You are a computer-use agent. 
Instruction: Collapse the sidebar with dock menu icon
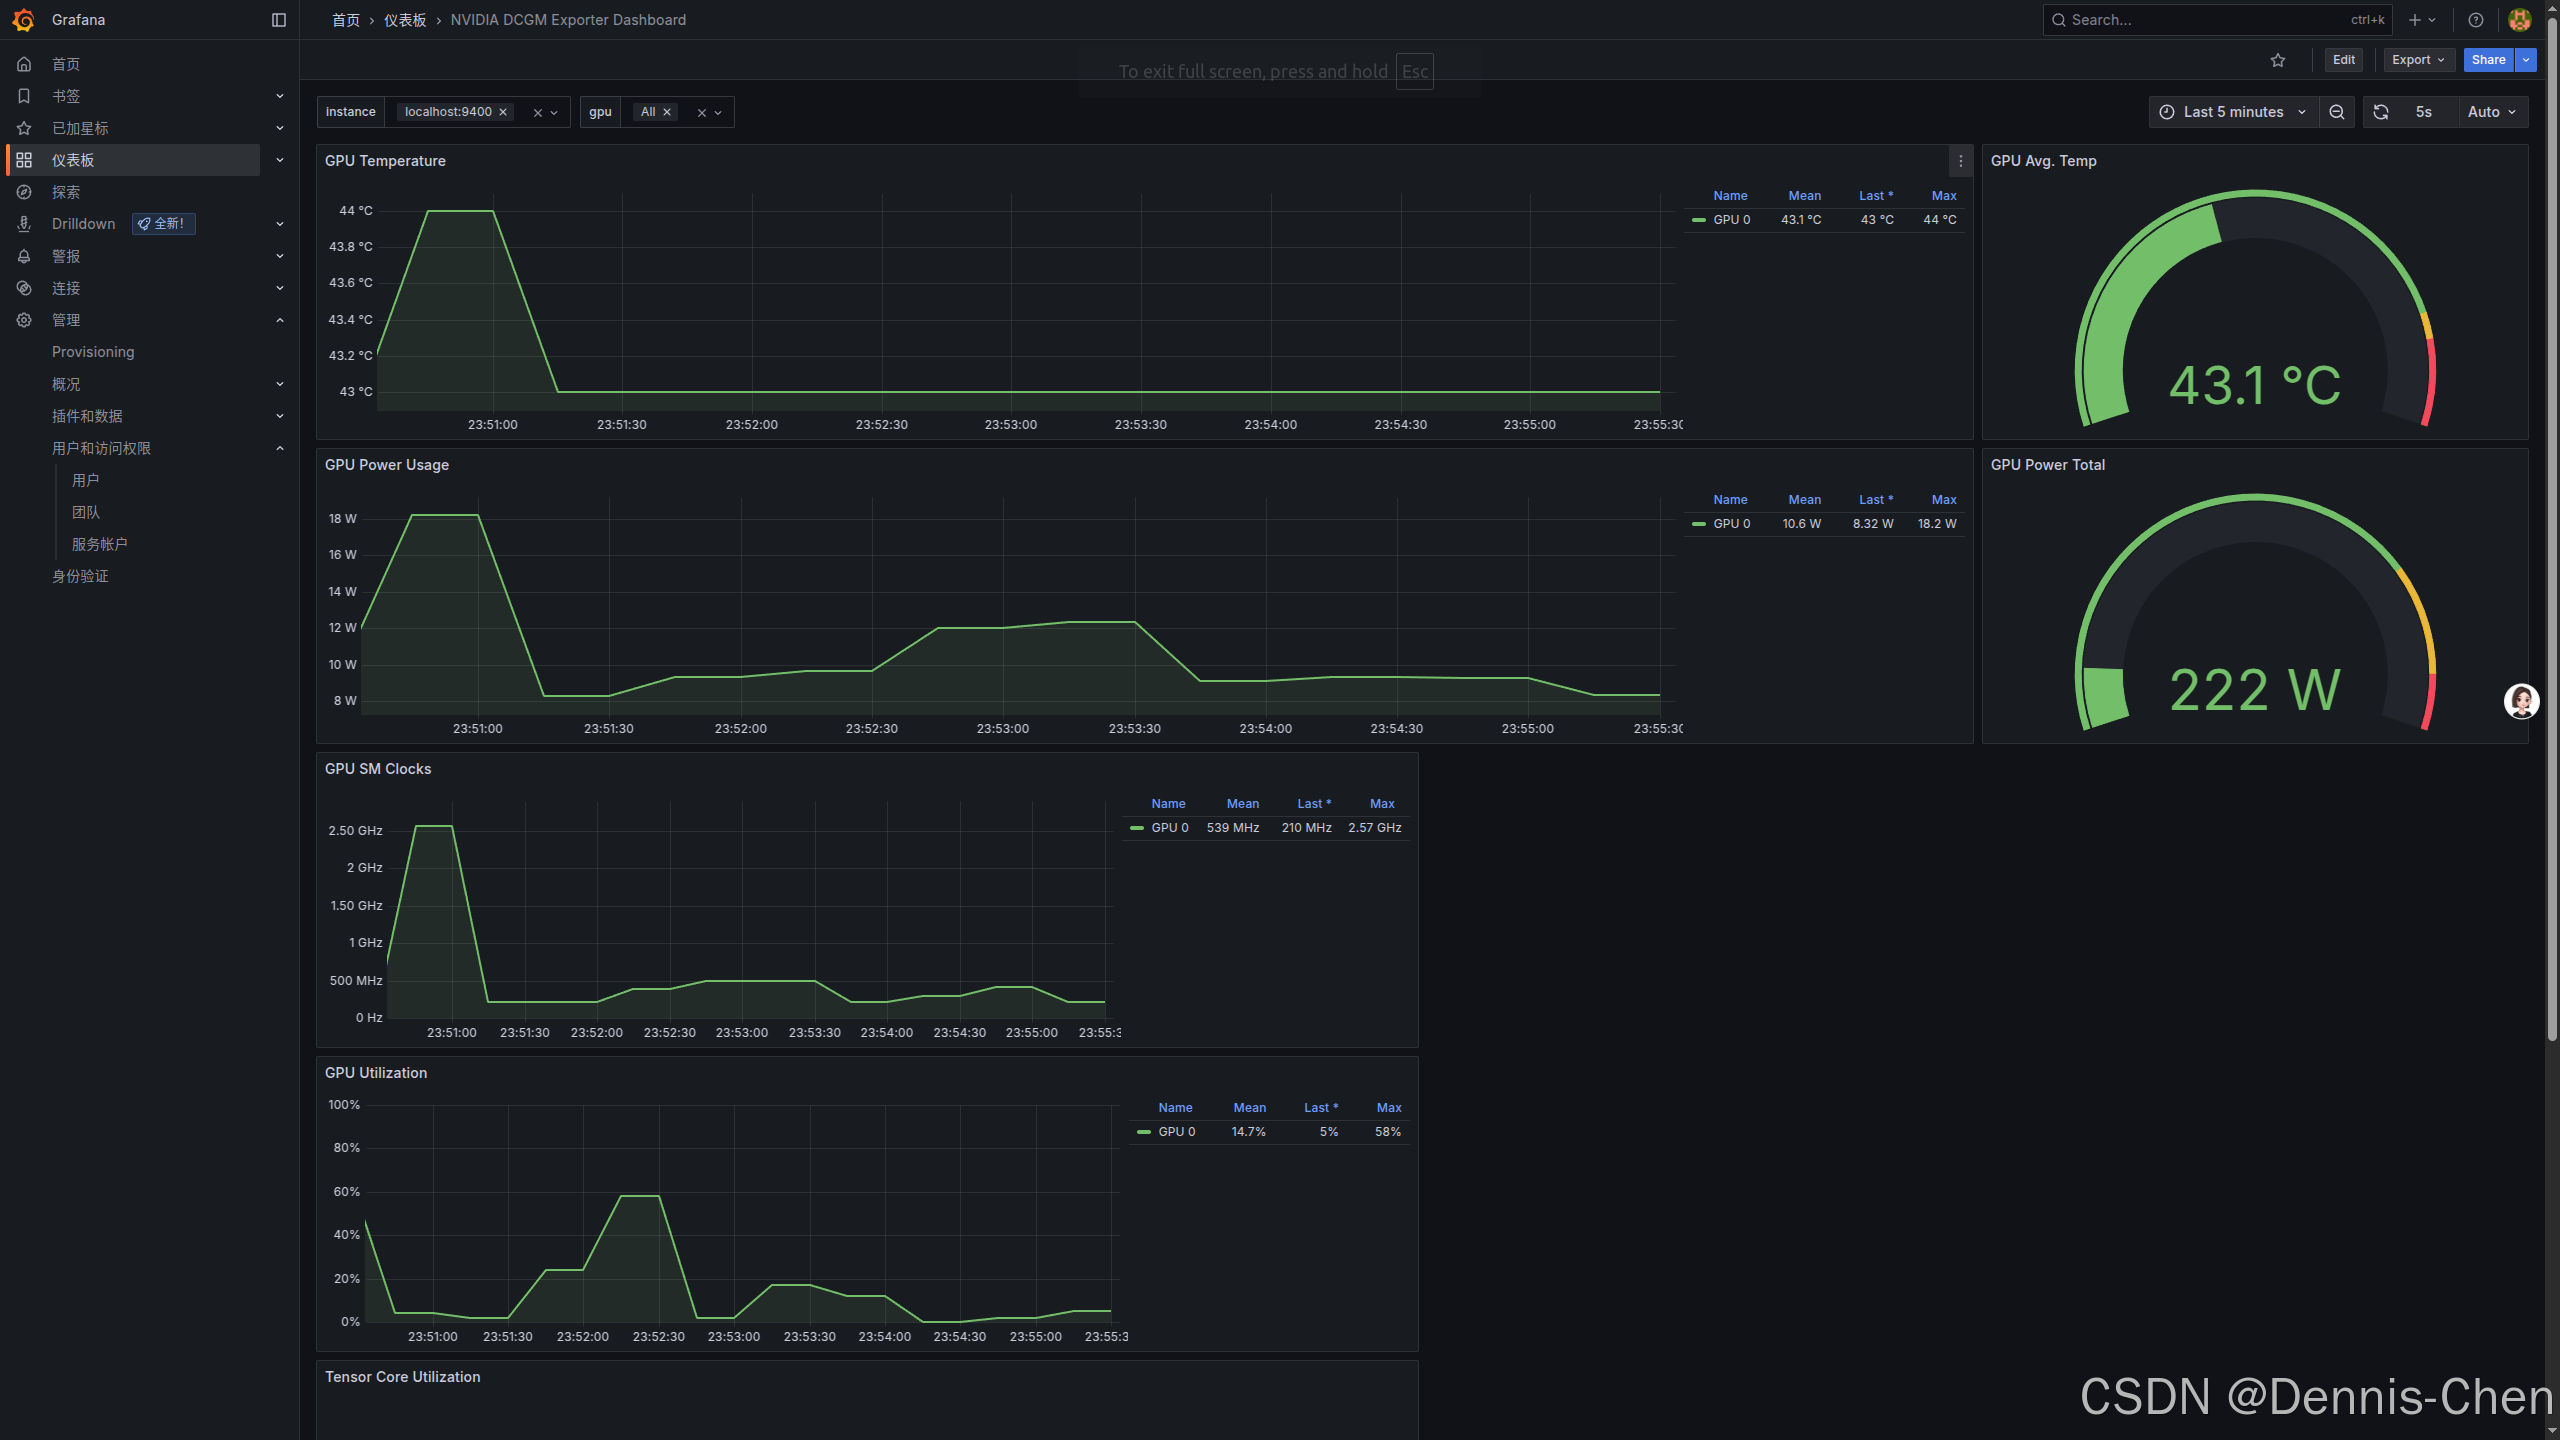coord(279,20)
